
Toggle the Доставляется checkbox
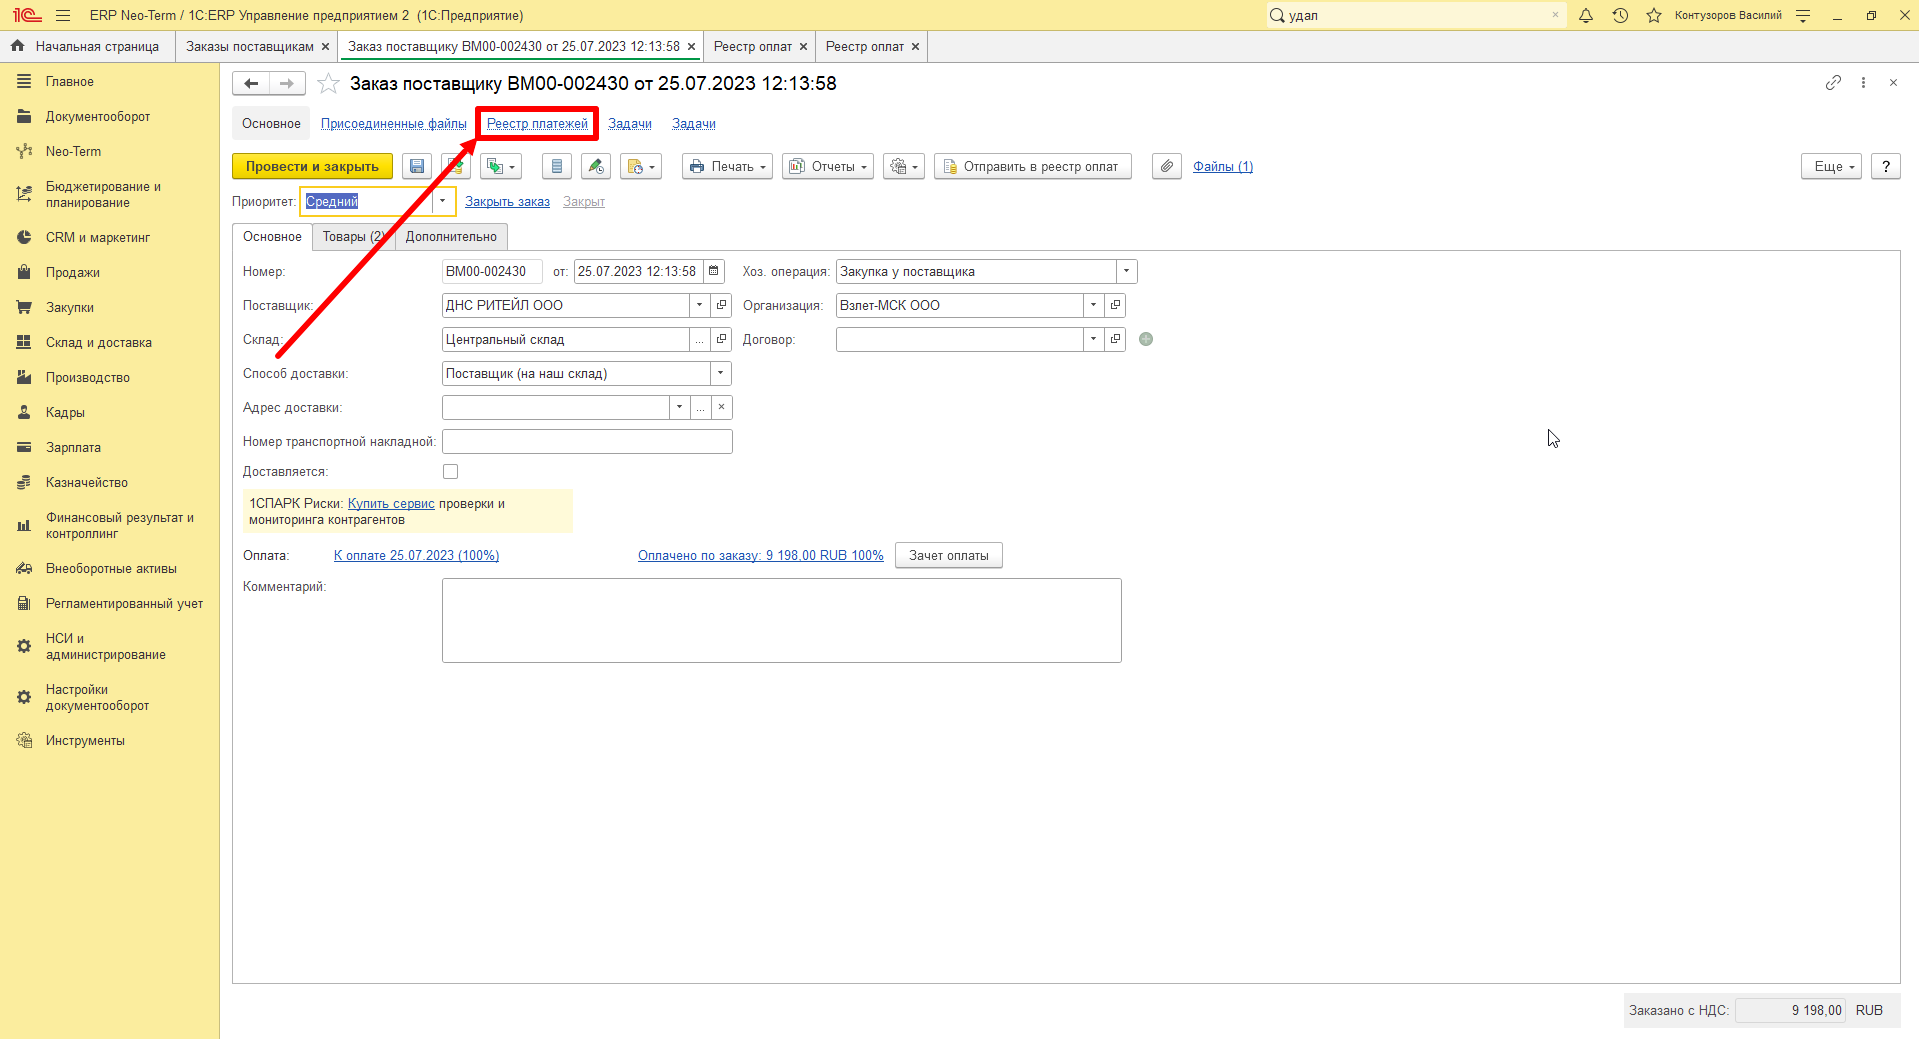tap(451, 472)
